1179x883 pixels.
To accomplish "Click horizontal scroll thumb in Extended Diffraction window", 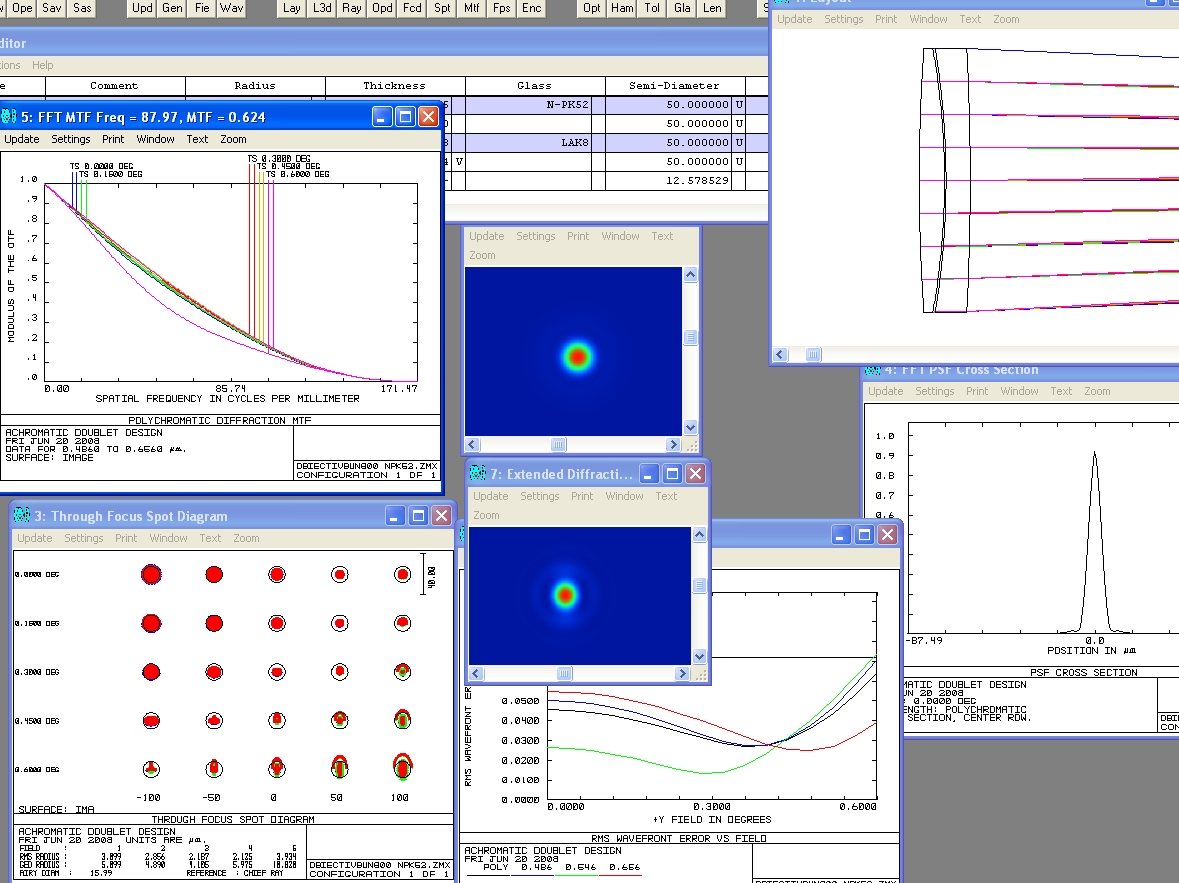I will (564, 674).
